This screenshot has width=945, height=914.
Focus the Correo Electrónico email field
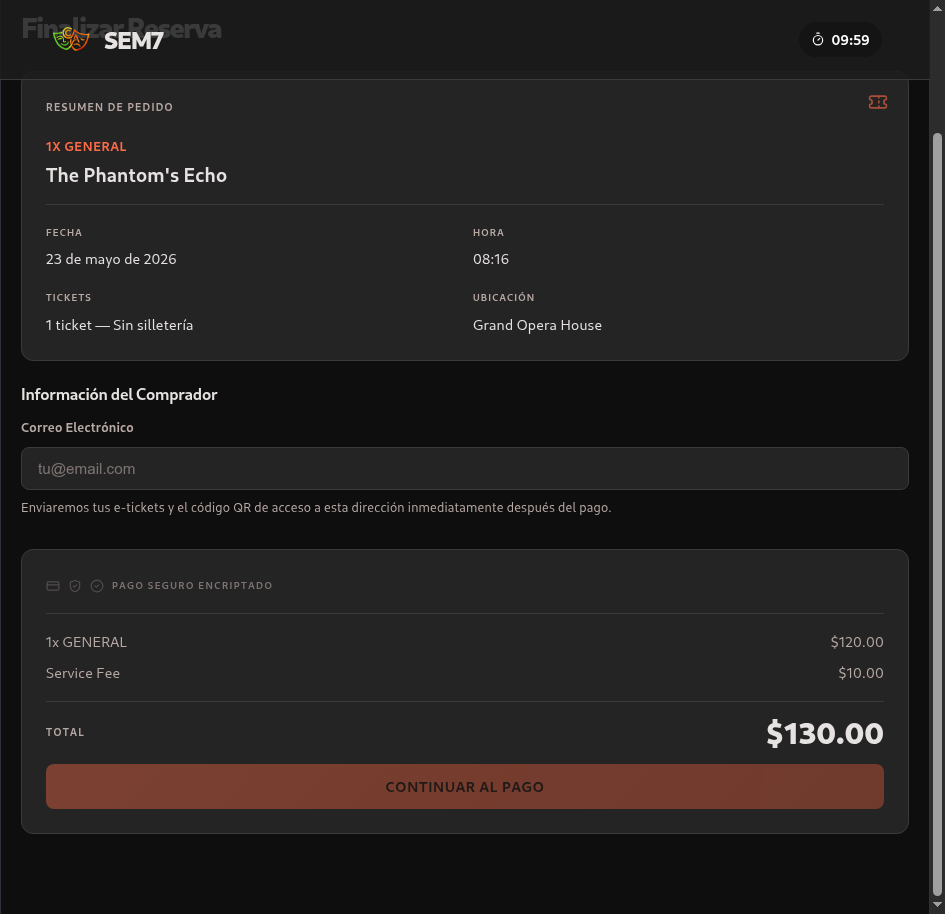pos(464,468)
